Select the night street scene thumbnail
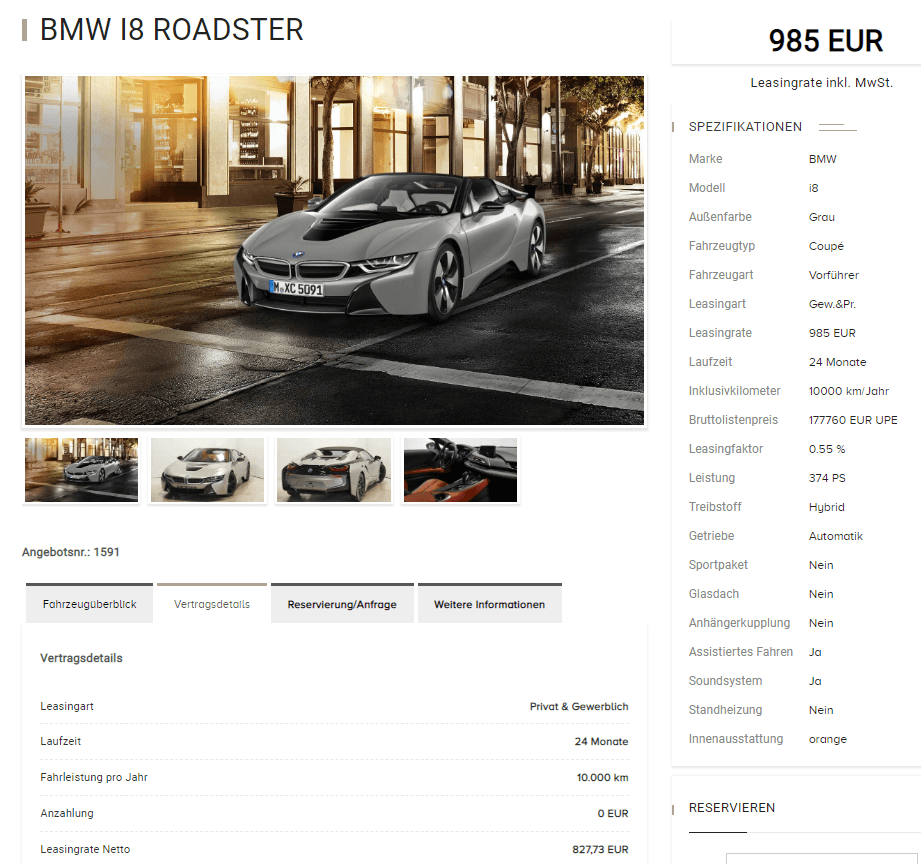The image size is (921, 864). coord(82,470)
